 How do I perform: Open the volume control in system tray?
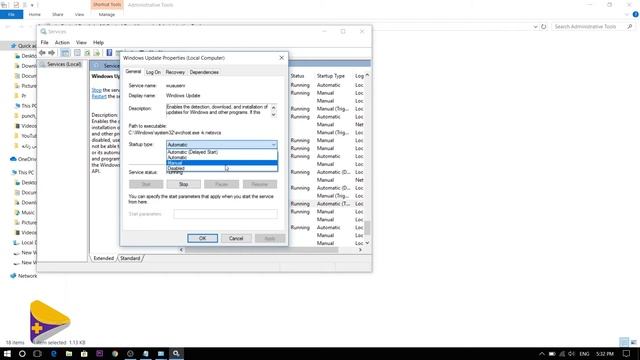coord(571,354)
